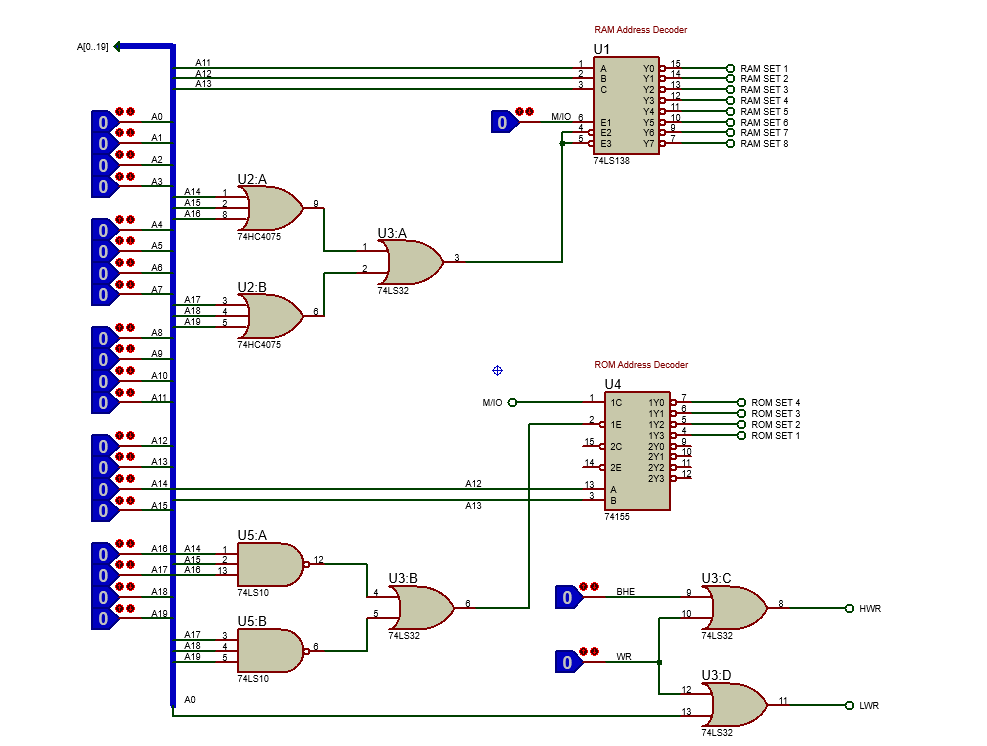Toggle the A8 logic state input

click(x=103, y=339)
